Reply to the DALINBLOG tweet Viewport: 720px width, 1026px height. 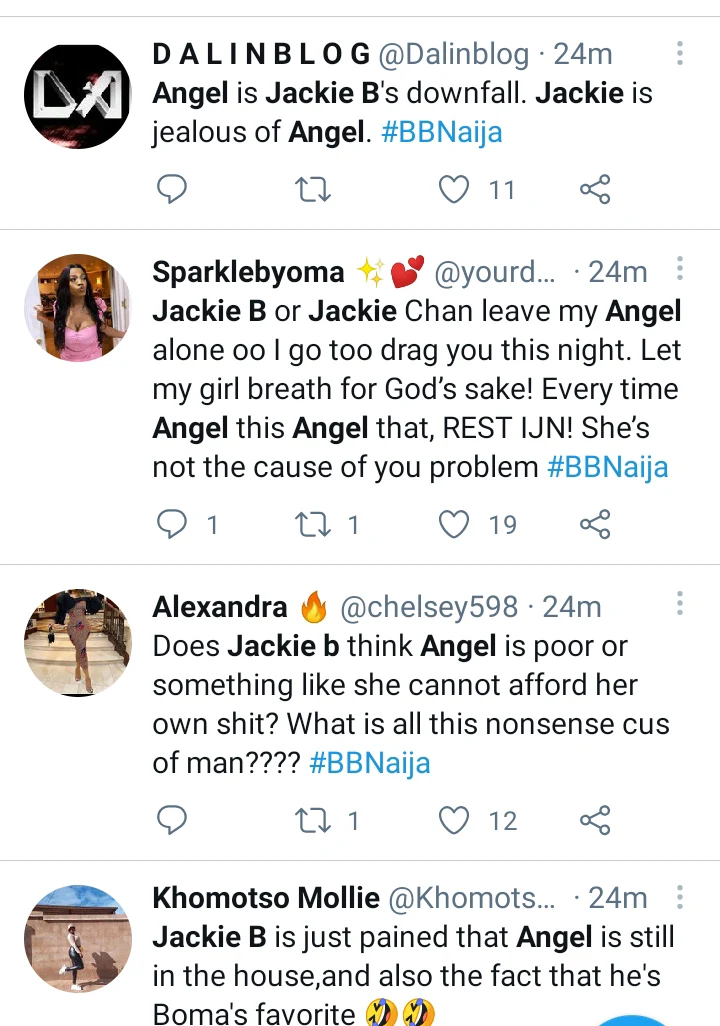[x=174, y=189]
